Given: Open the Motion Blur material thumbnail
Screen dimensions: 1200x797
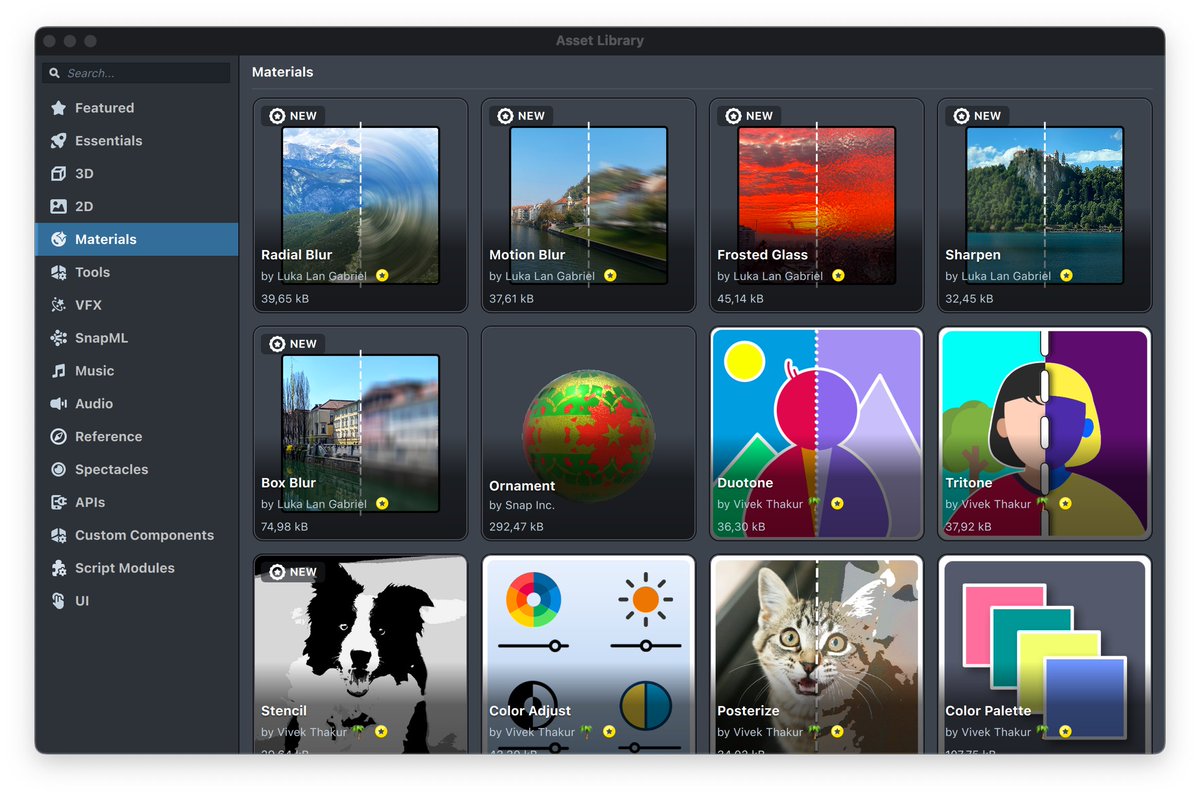Looking at the screenshot, I should tap(588, 205).
